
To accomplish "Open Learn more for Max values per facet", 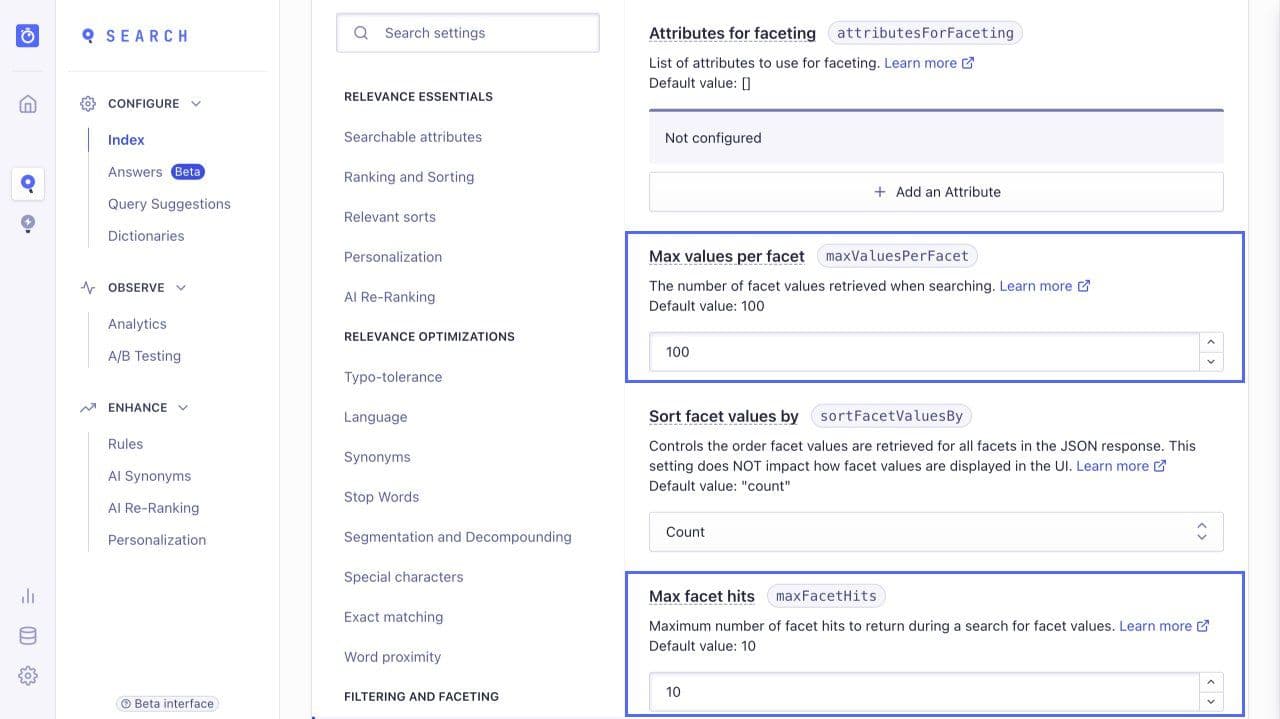I will [x=1035, y=286].
